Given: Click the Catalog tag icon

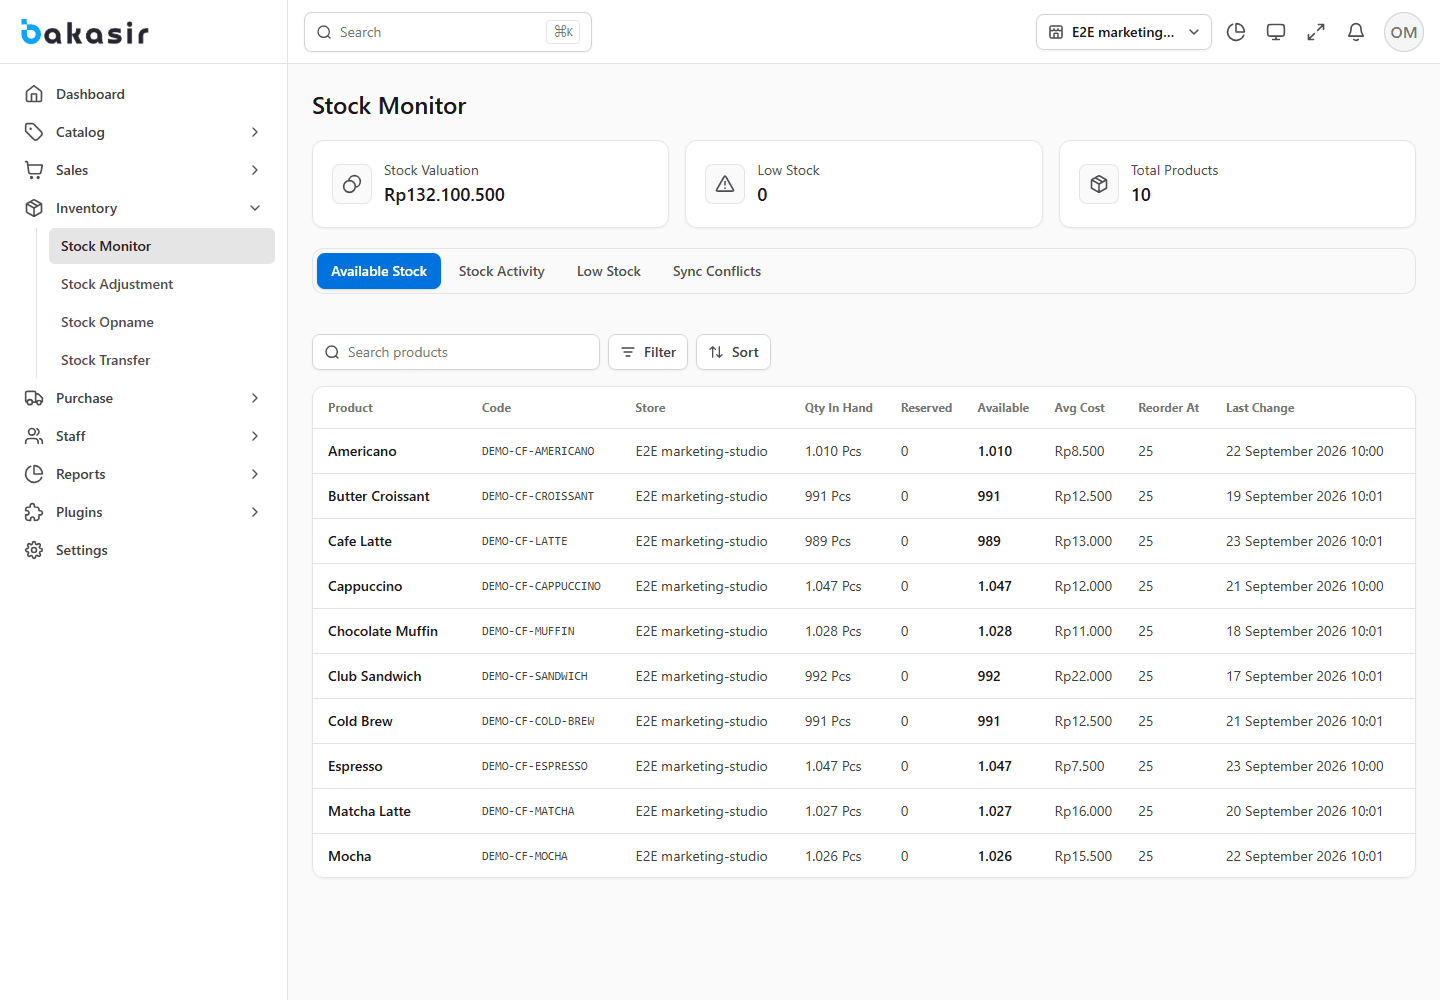Looking at the screenshot, I should 34,132.
